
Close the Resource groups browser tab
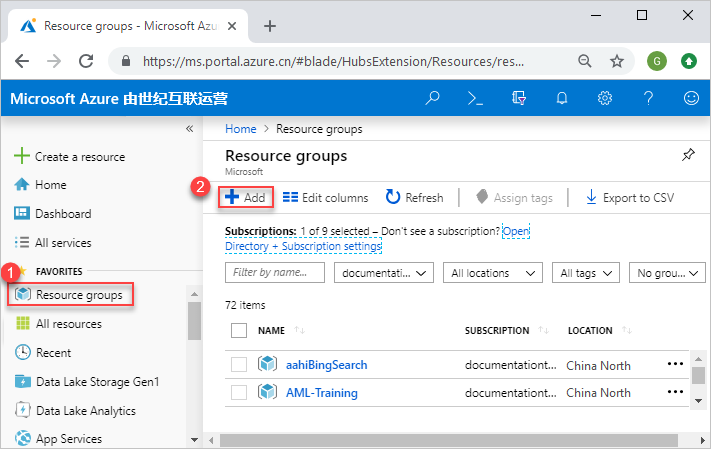232,26
